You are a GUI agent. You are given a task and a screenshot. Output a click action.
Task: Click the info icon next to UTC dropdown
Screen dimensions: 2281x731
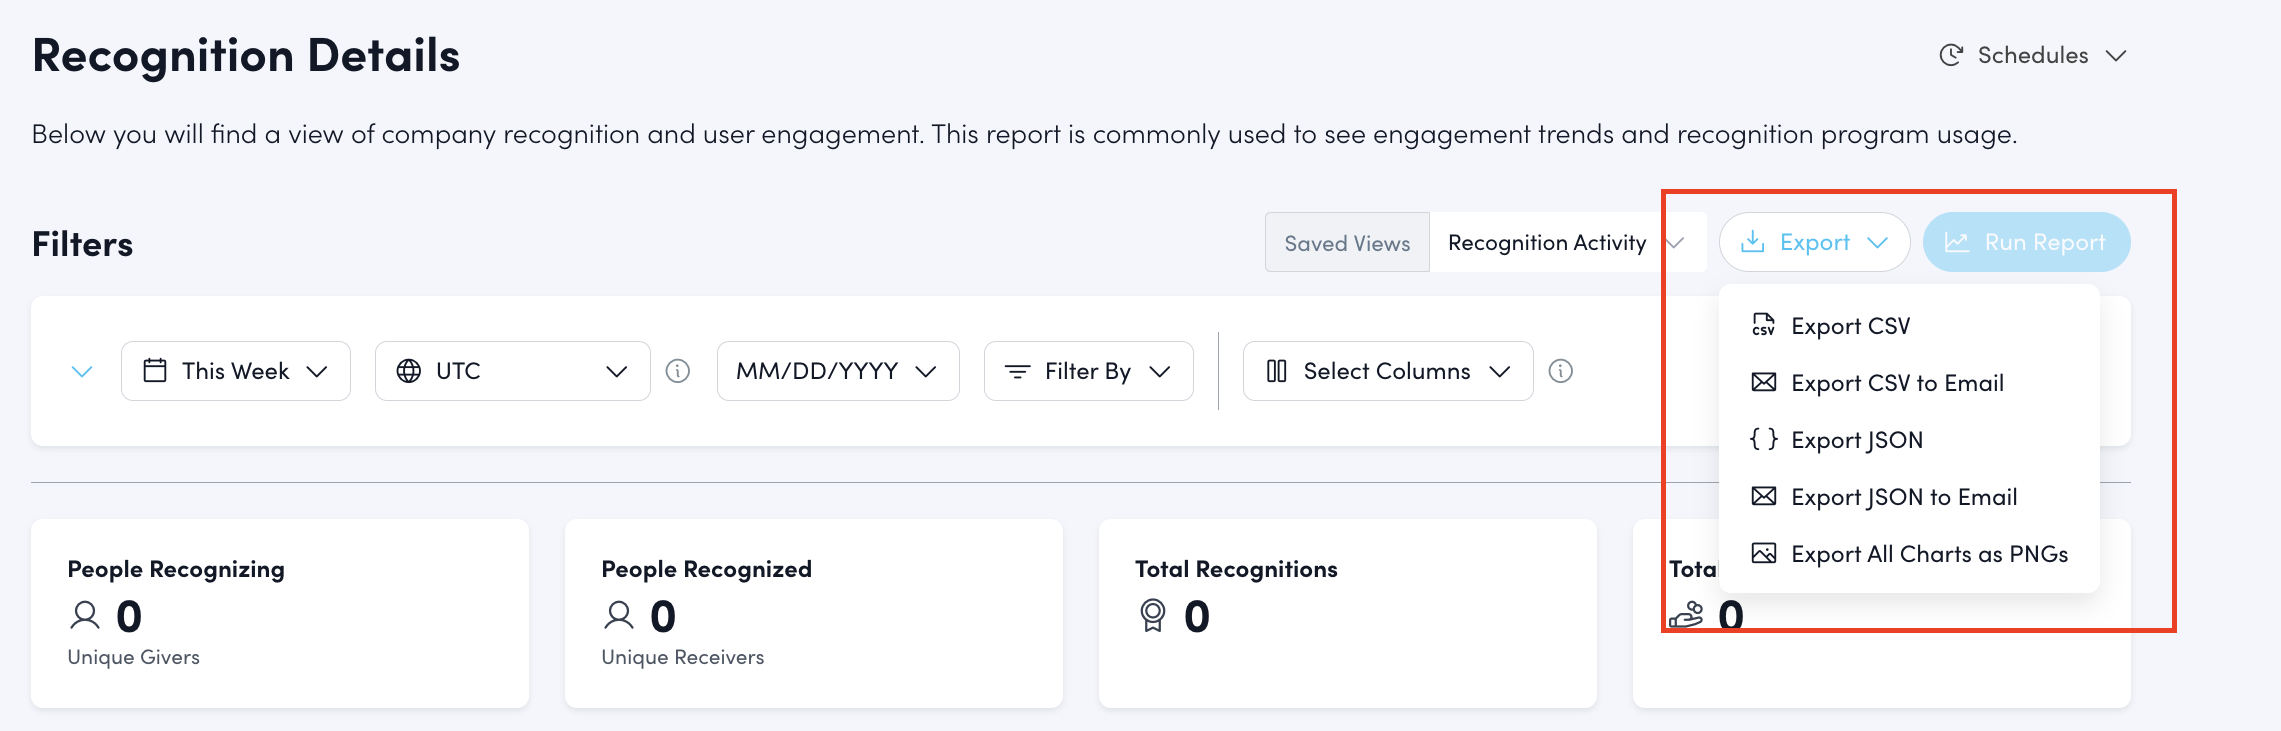tap(678, 371)
